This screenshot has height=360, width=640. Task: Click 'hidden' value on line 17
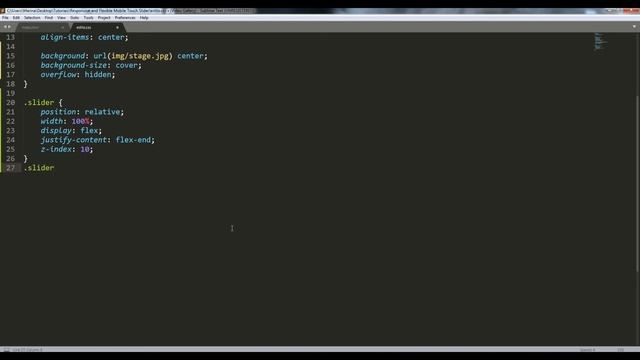[98, 75]
